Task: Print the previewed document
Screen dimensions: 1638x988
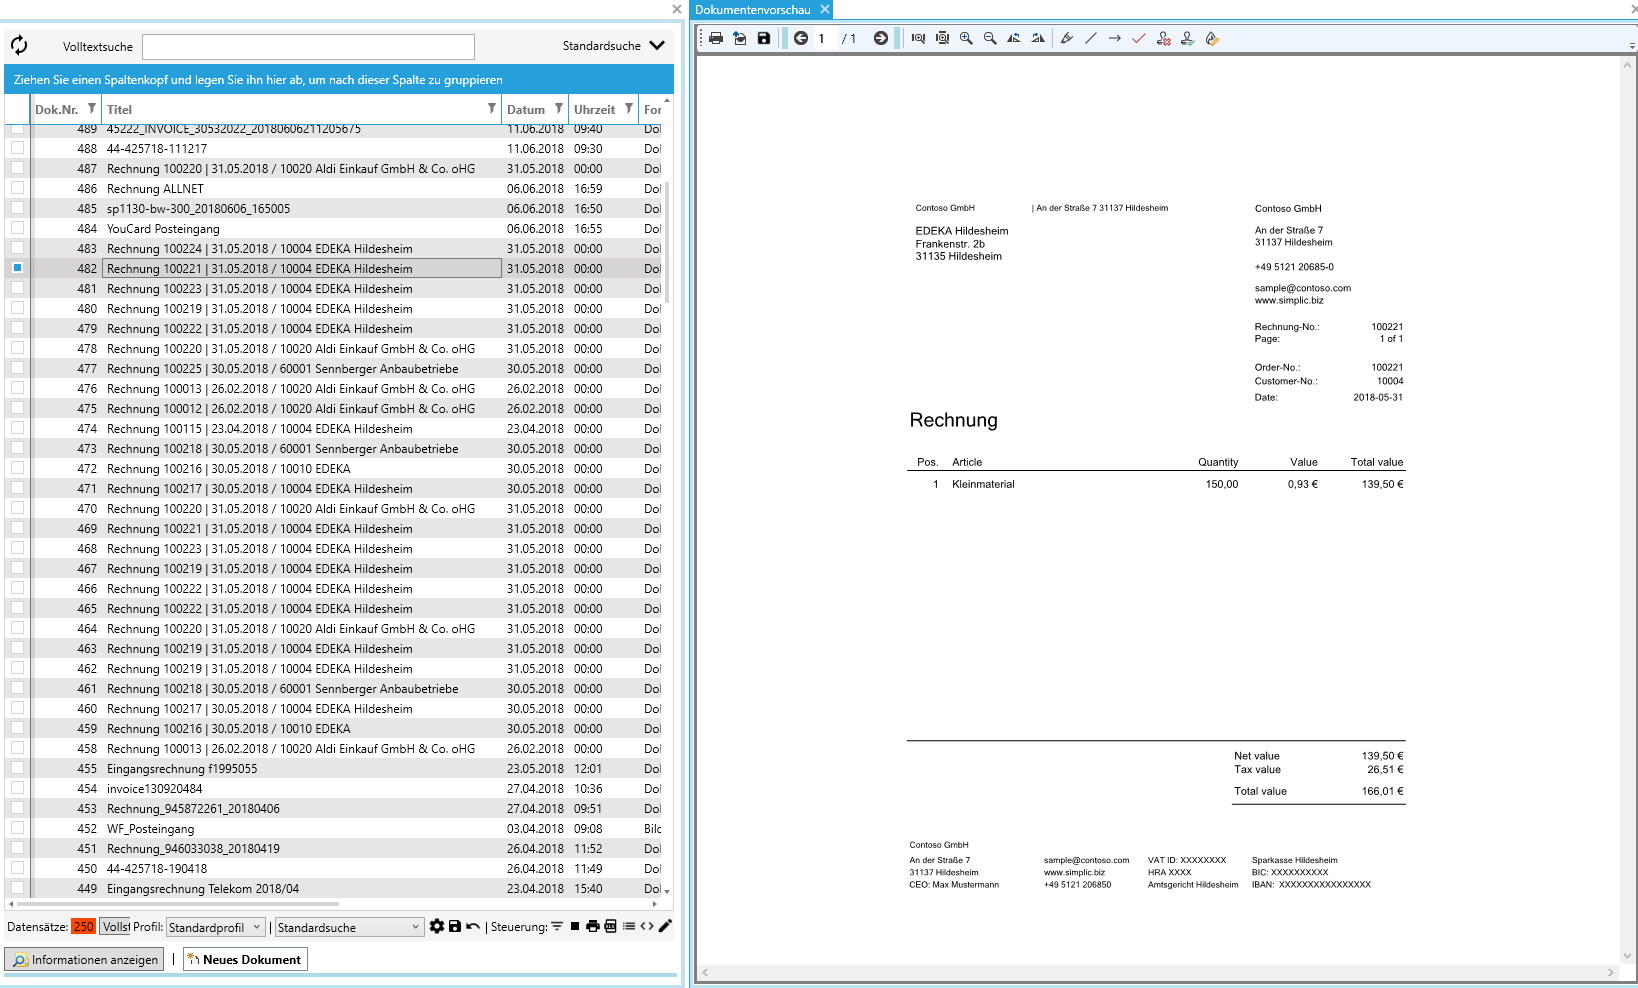Action: click(716, 38)
